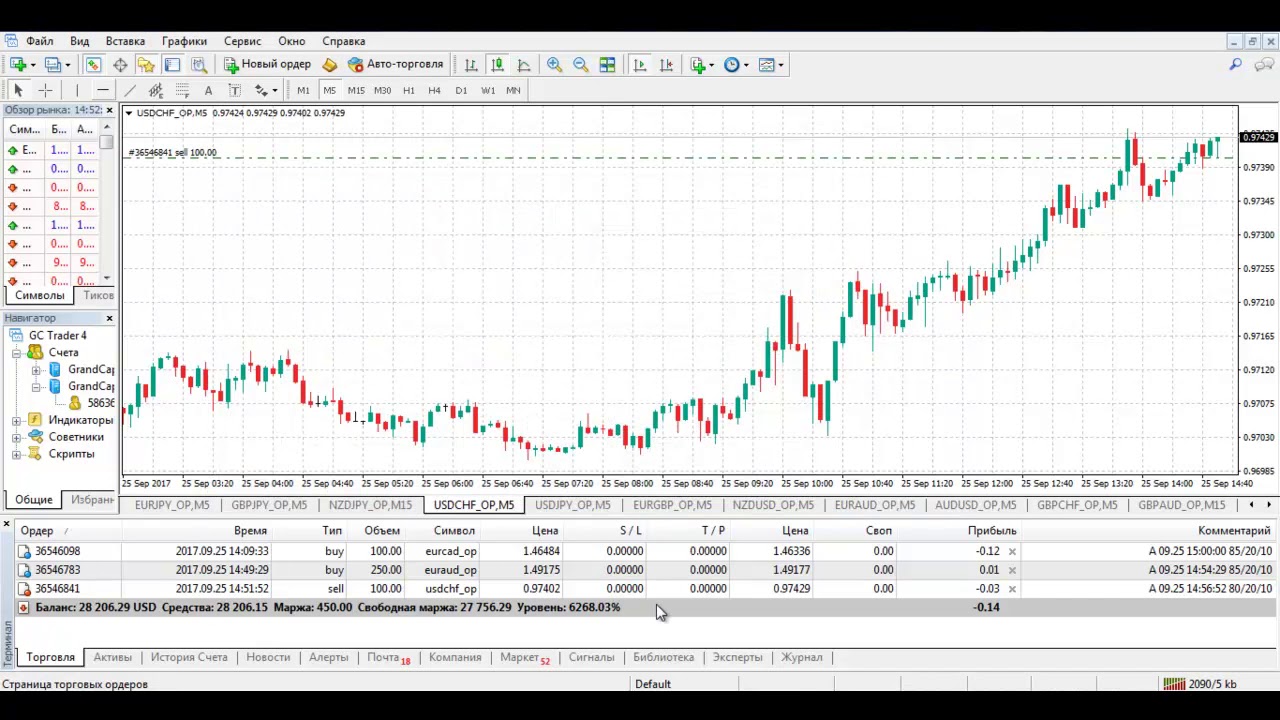The width and height of the screenshot is (1280, 720).
Task: Click connection status 2090/5 kb
Action: [1201, 684]
